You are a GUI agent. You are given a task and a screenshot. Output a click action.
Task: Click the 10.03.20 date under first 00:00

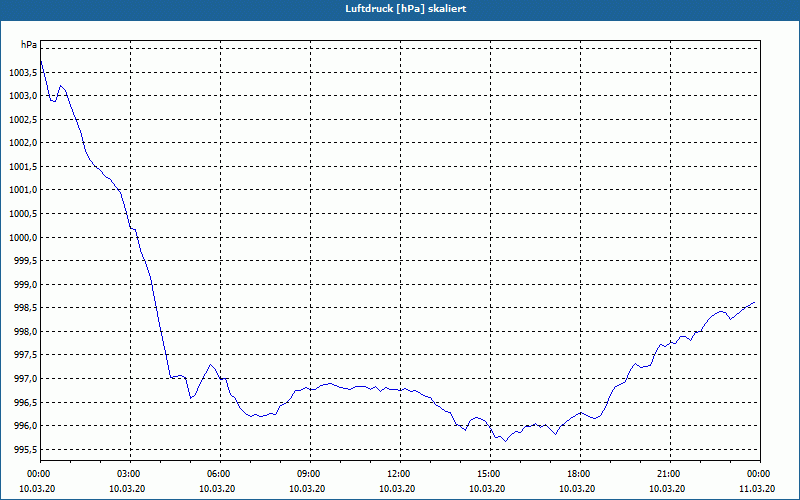pos(37,488)
